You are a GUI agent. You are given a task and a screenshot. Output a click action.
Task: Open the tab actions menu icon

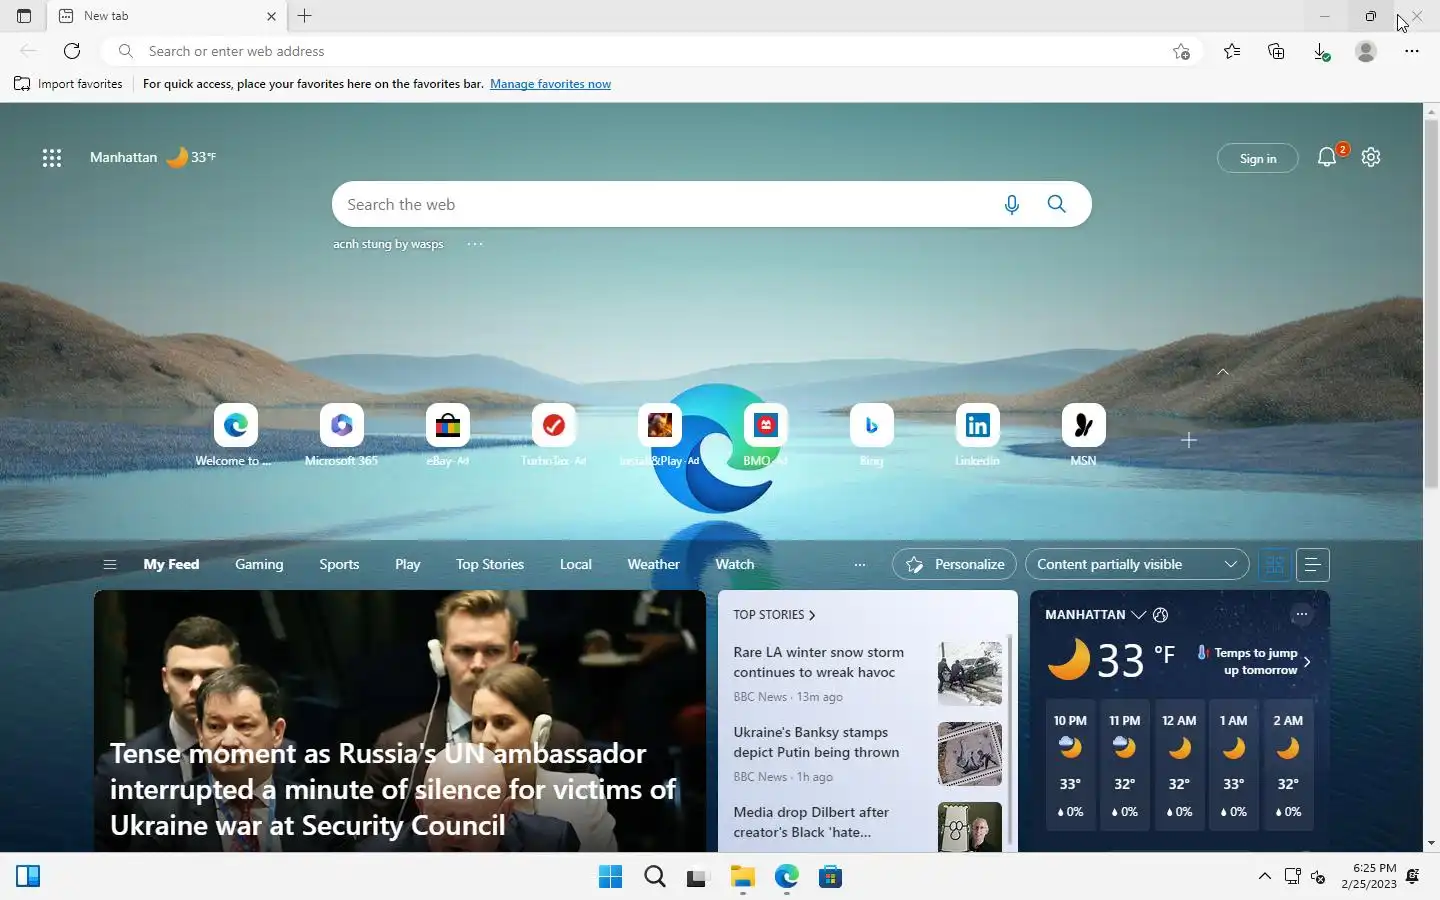[x=24, y=16]
